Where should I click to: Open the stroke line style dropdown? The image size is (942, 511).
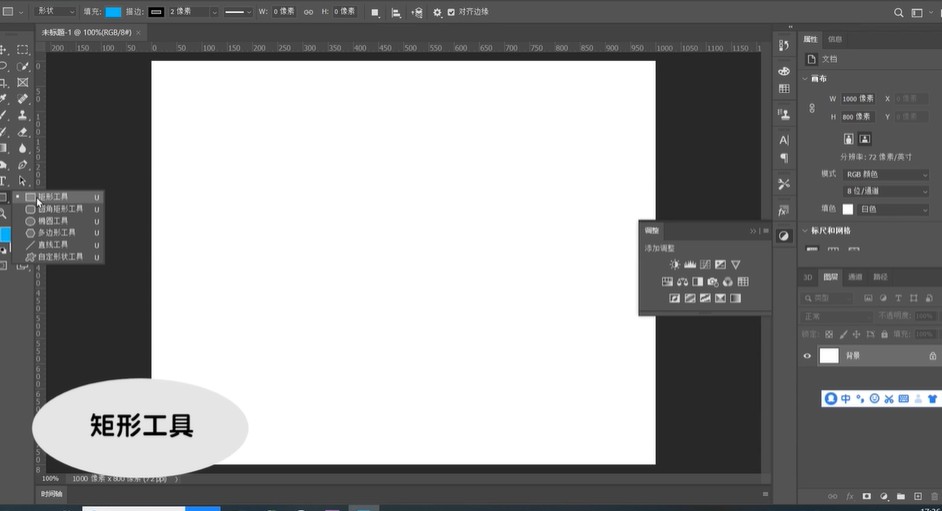click(238, 12)
